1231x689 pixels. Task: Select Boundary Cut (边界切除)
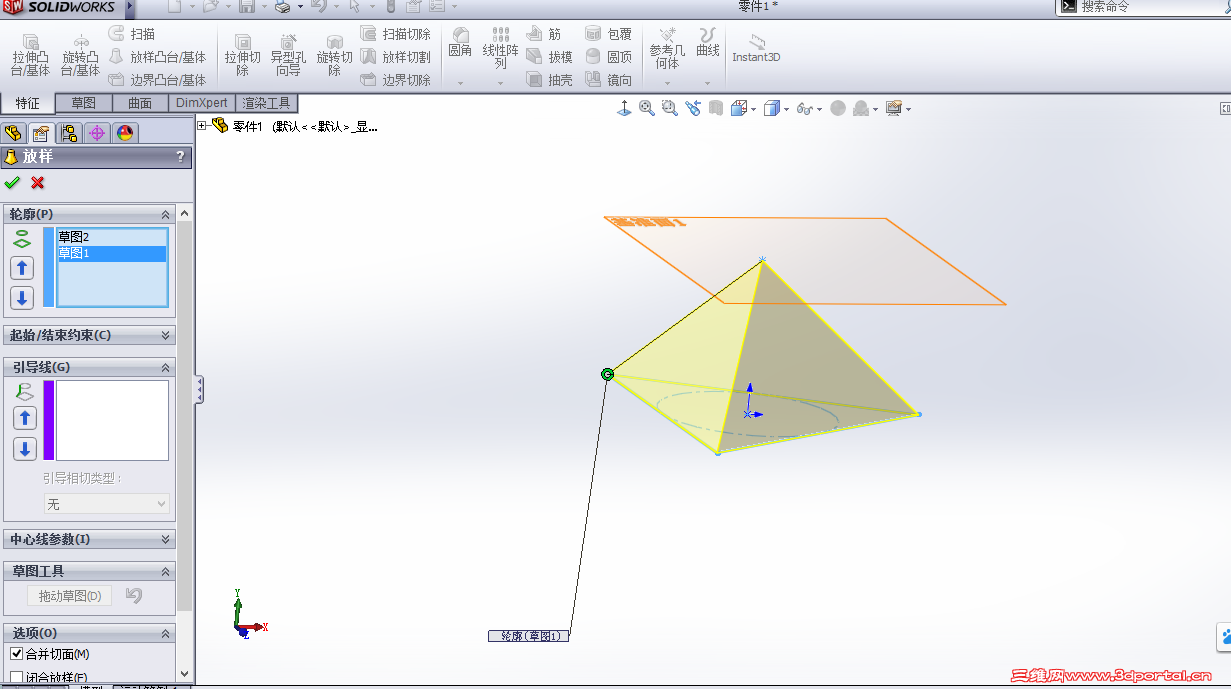395,80
